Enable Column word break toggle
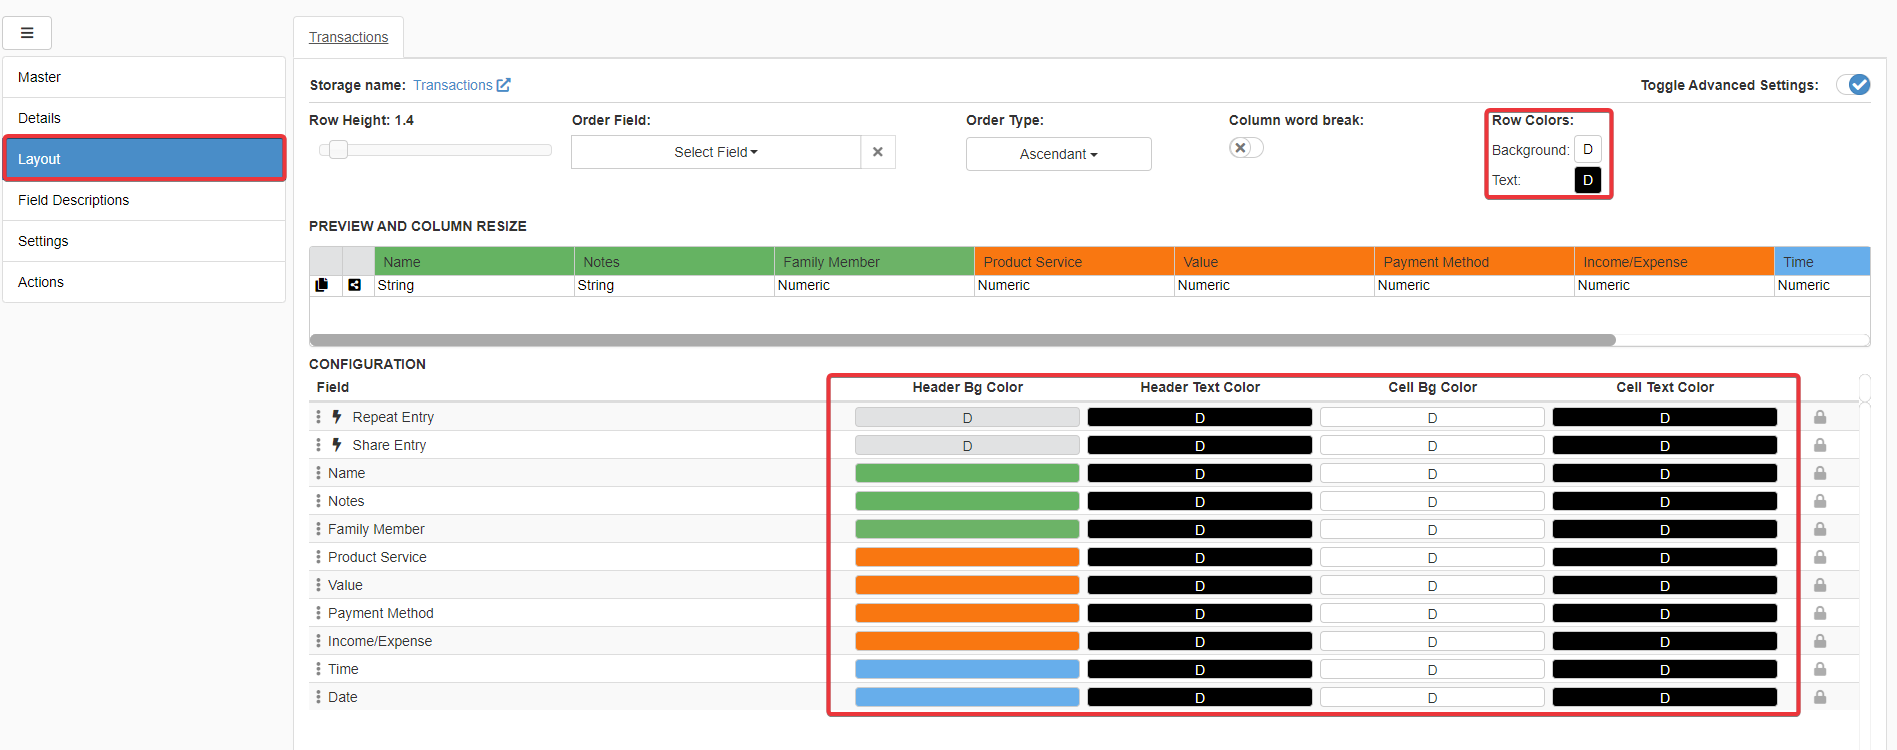 pos(1246,148)
